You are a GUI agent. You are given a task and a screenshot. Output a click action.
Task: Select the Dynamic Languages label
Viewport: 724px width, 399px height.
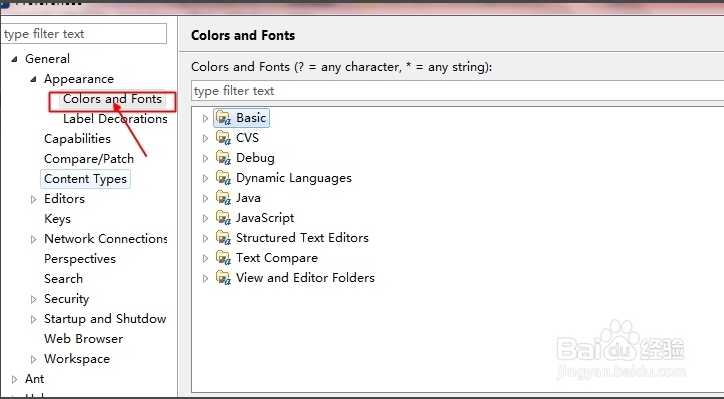[294, 178]
